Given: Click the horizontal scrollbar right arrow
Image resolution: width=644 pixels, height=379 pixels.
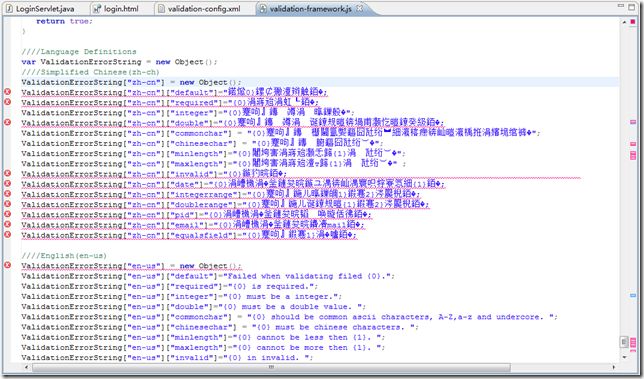Looking at the screenshot, I should point(614,367).
